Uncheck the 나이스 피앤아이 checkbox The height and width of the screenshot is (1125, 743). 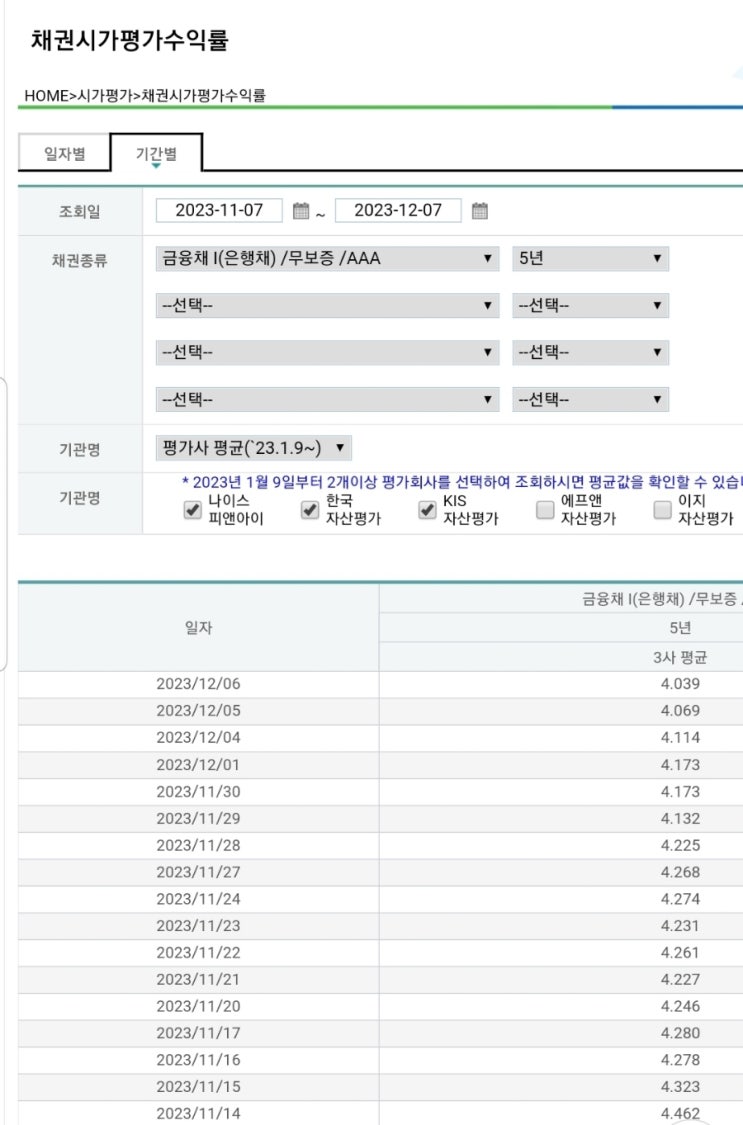(x=192, y=509)
